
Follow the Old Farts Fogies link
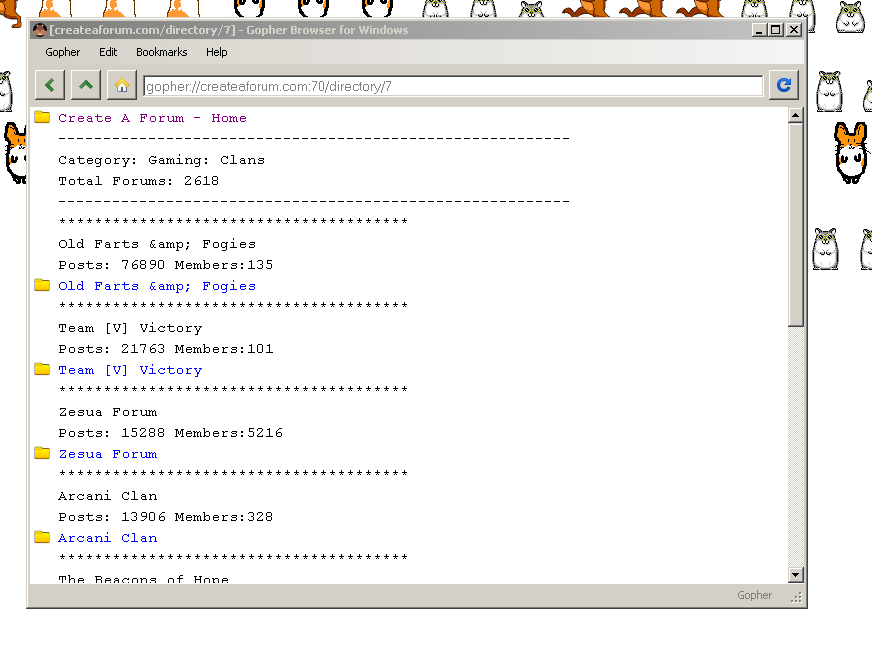pyautogui.click(x=154, y=285)
